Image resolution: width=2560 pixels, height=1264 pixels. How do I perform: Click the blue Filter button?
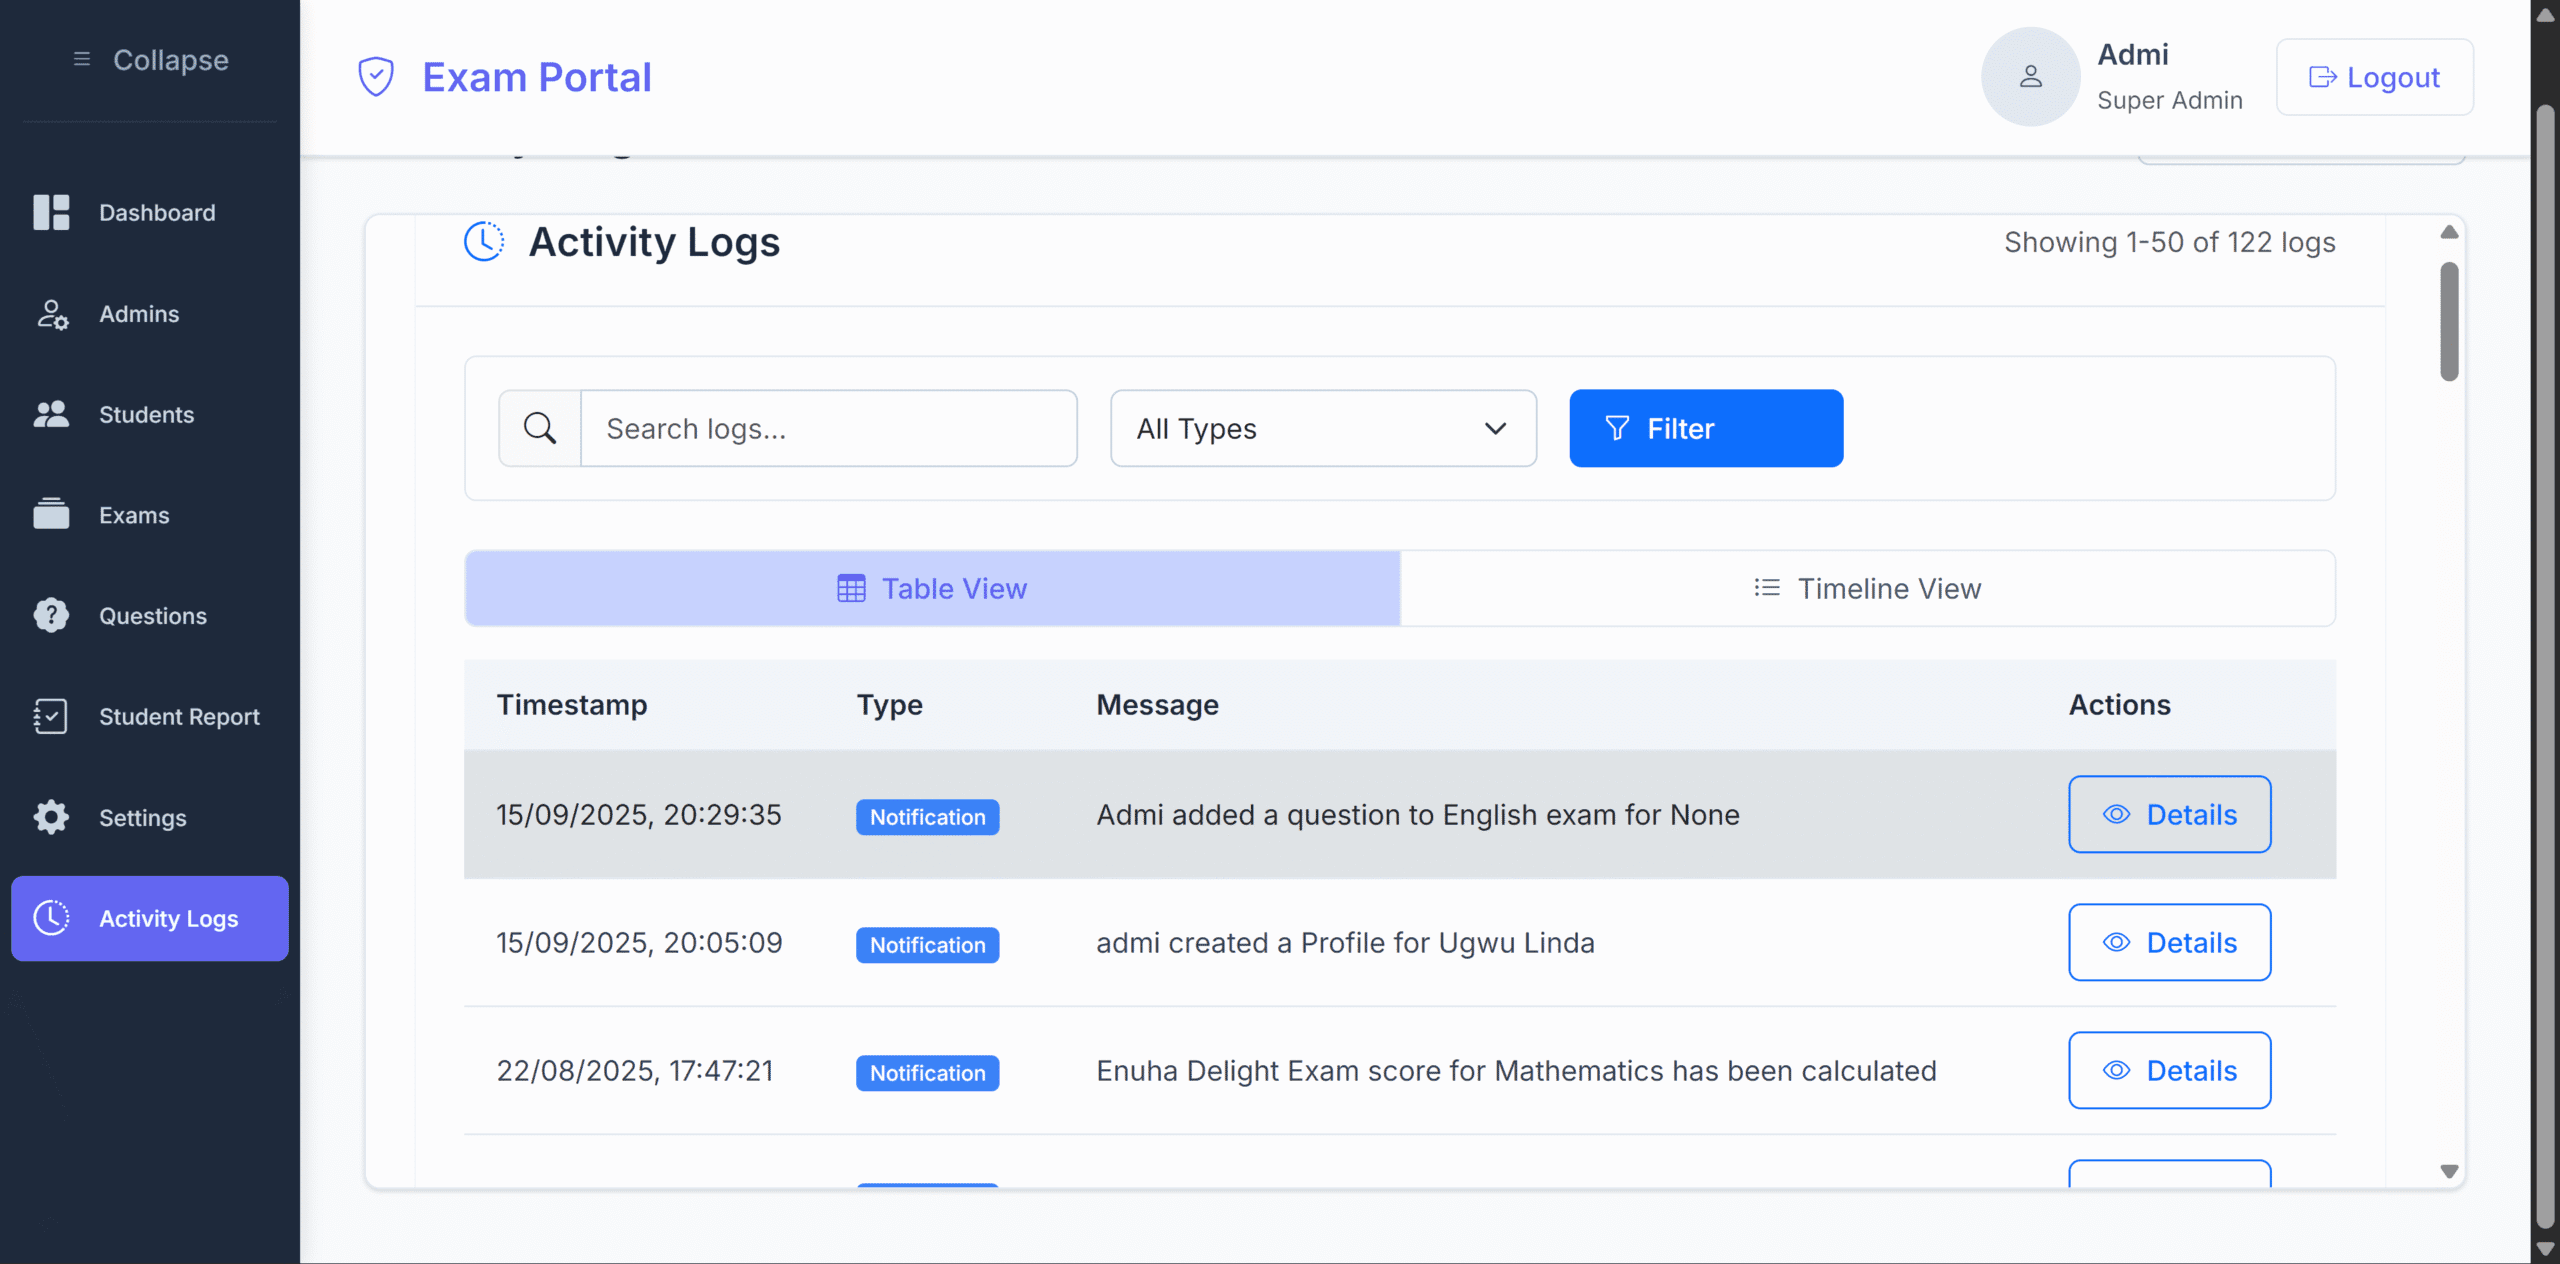[x=1705, y=428]
